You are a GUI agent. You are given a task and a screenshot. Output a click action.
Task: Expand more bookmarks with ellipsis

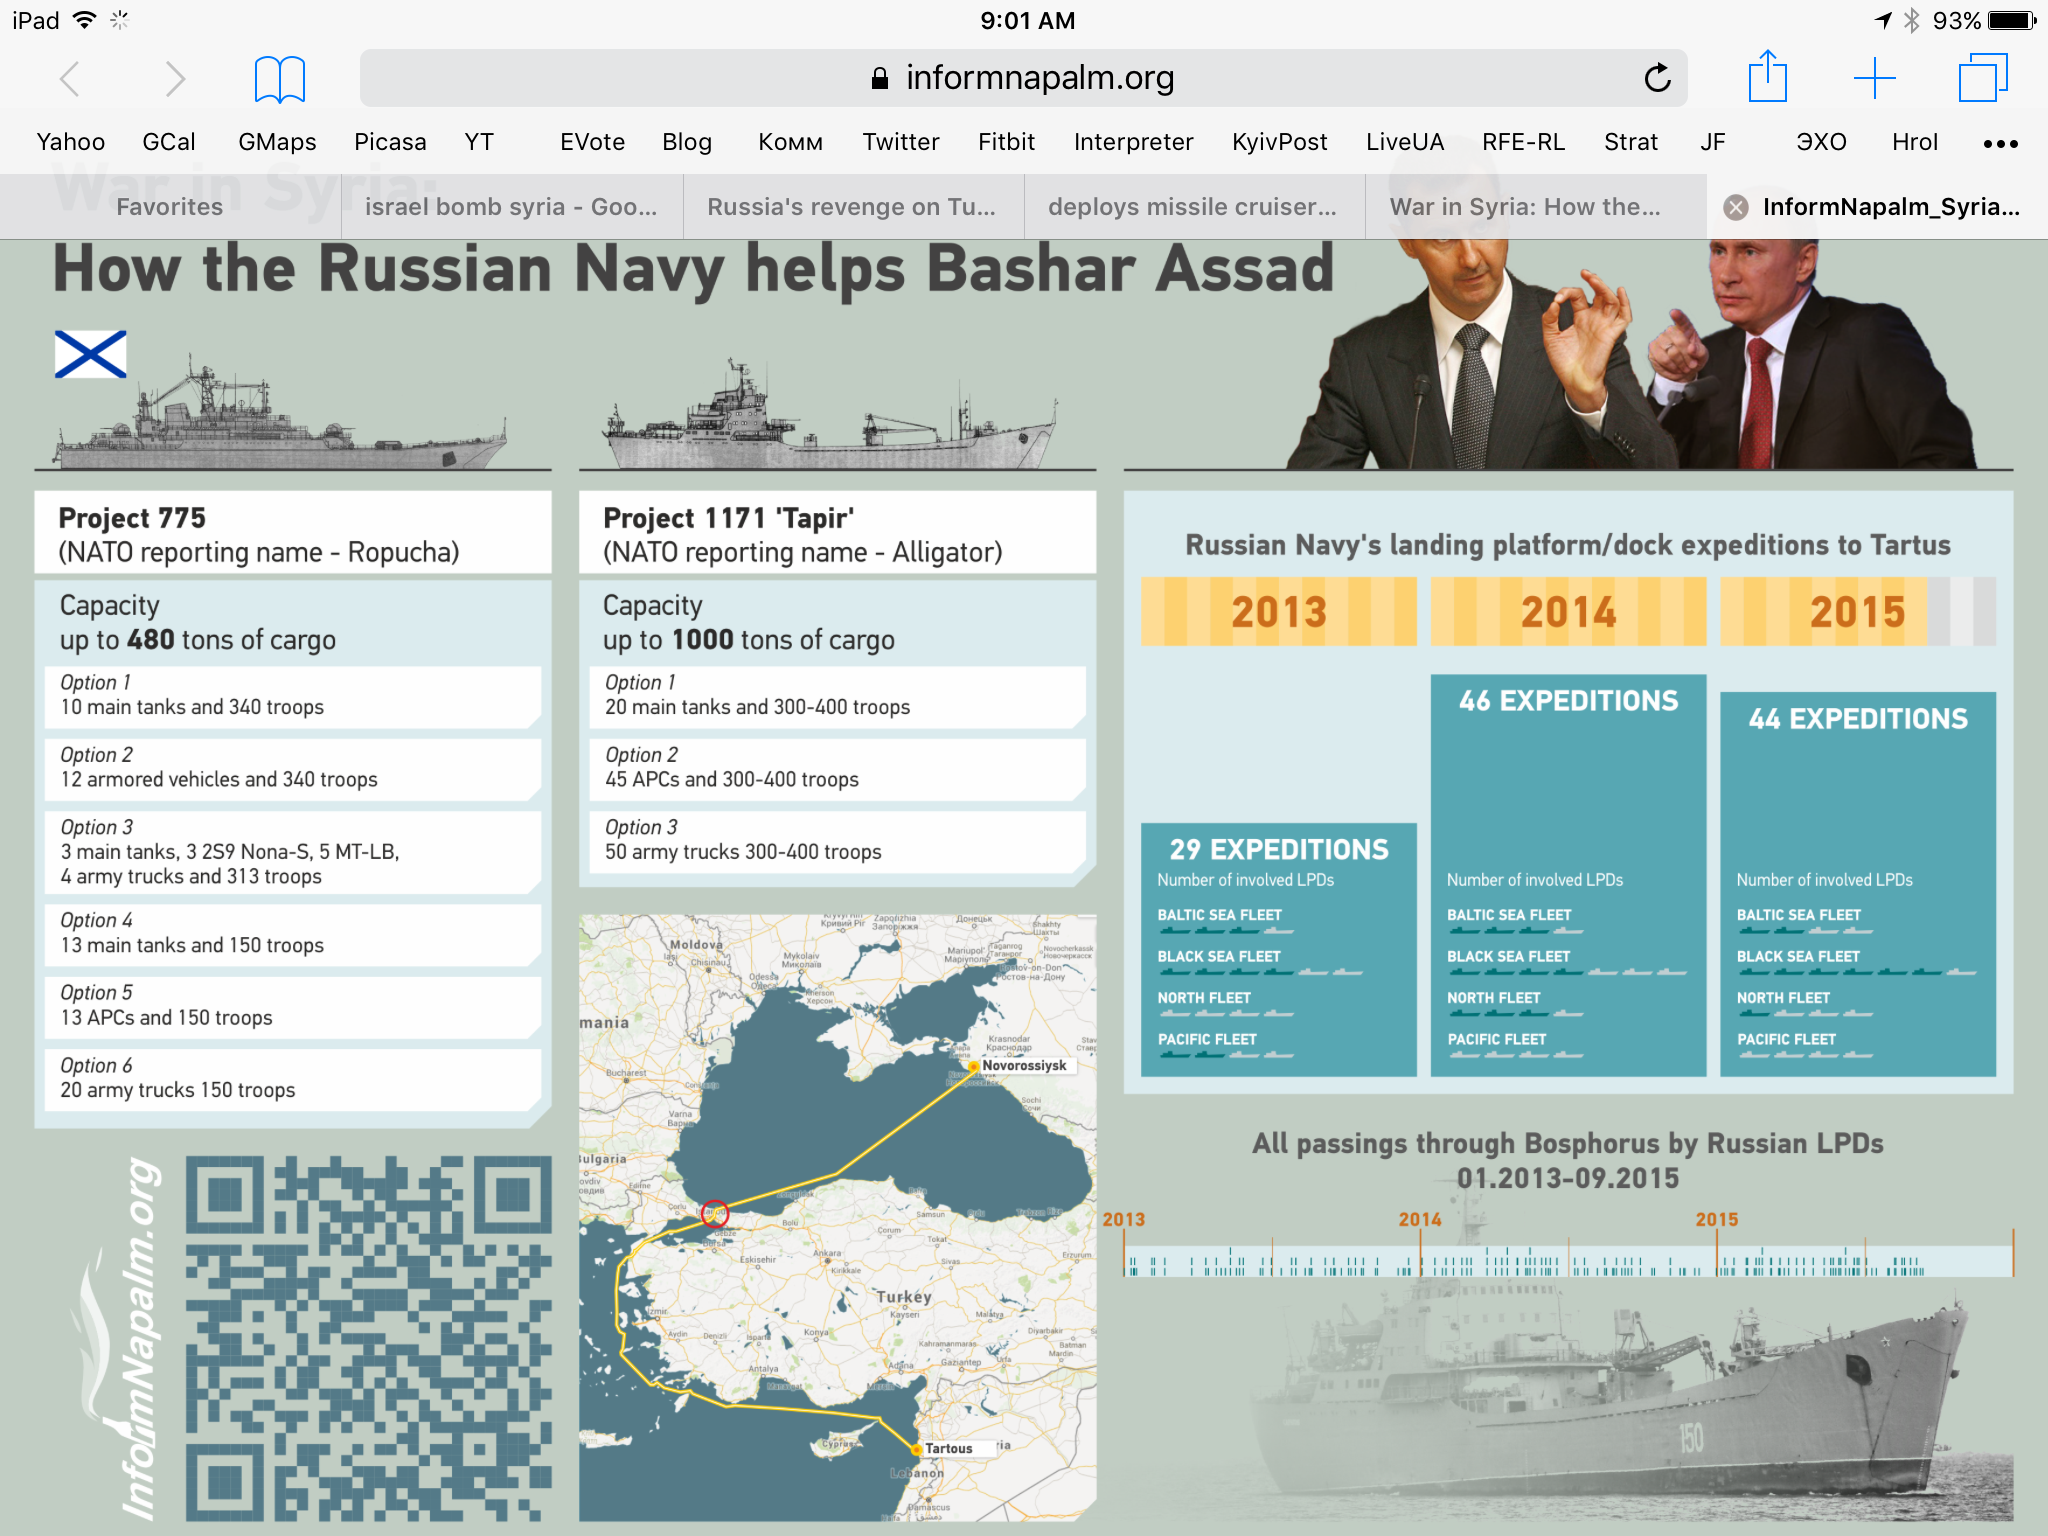pos(2000,143)
